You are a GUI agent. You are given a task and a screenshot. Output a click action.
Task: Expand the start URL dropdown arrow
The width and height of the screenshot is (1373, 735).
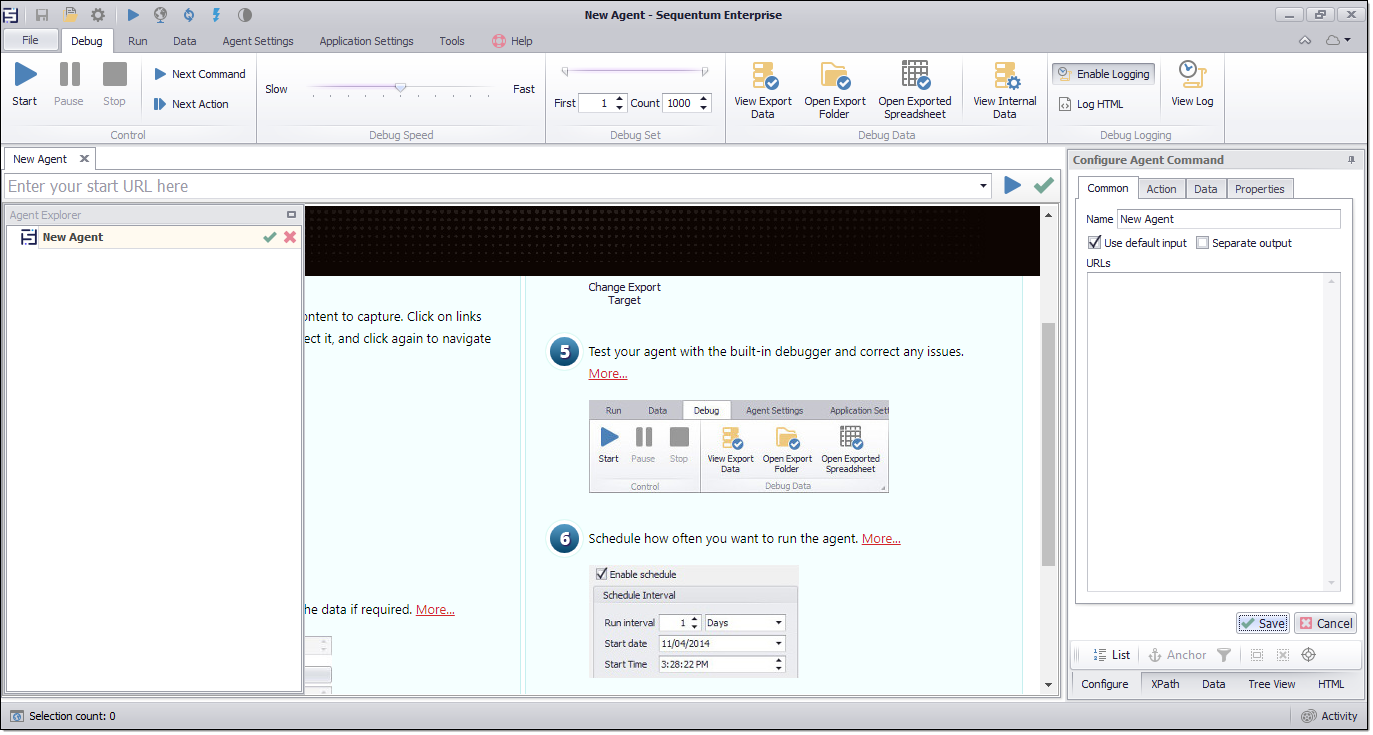[x=984, y=186]
